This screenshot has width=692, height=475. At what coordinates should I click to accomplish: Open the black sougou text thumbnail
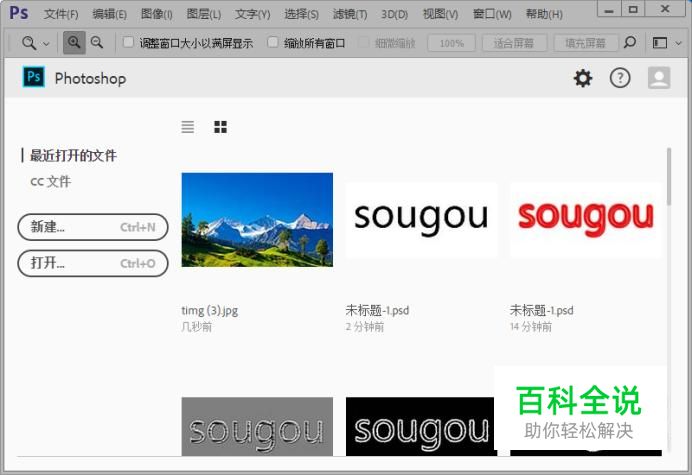(421, 219)
